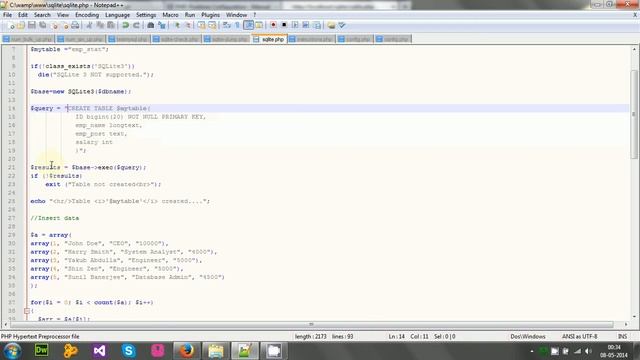Click the Copy toolbar icon
The height and width of the screenshot is (360, 640).
click(x=100, y=25)
